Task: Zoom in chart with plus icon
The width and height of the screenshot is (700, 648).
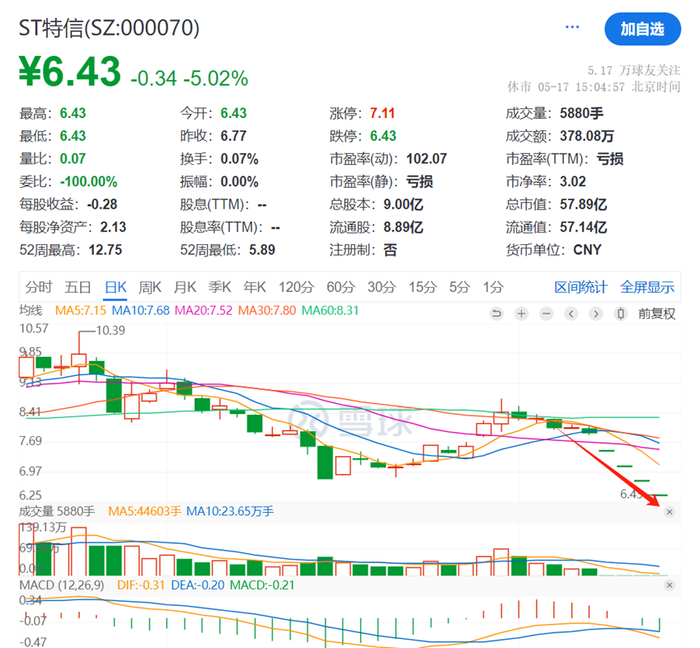Action: [521, 314]
